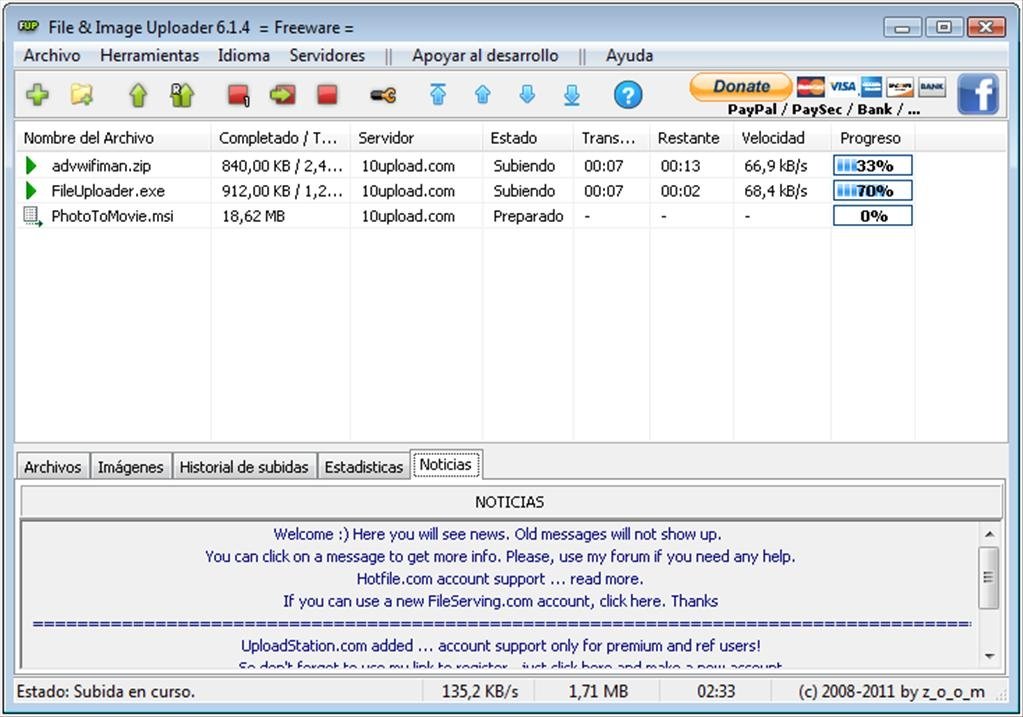Switch to the Estadisticas tab
Viewport: 1023px width, 717px height.
[x=363, y=467]
